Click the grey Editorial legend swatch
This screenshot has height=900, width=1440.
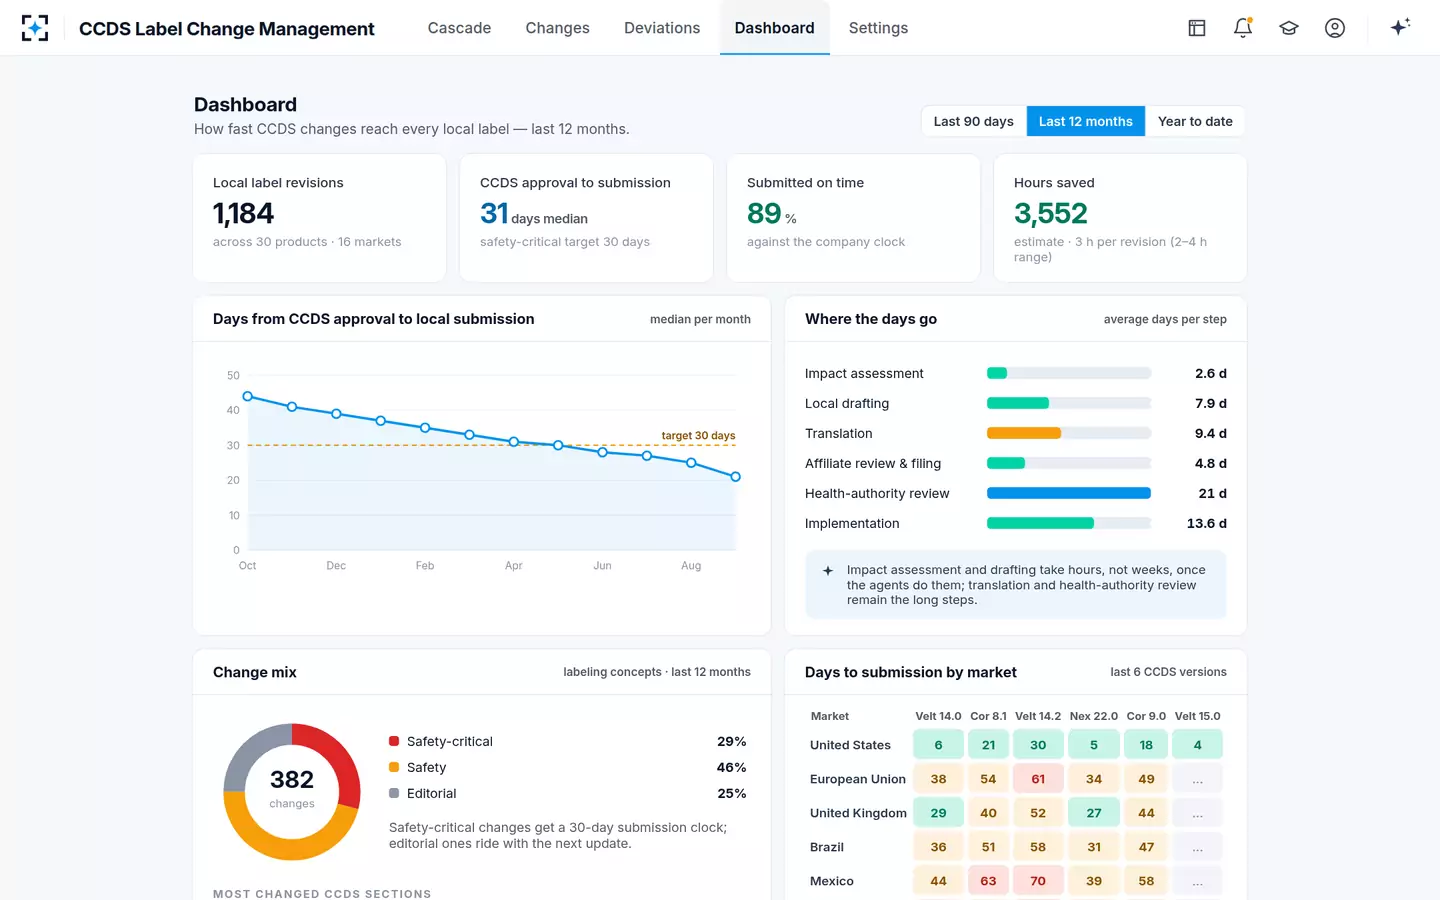[x=394, y=793]
